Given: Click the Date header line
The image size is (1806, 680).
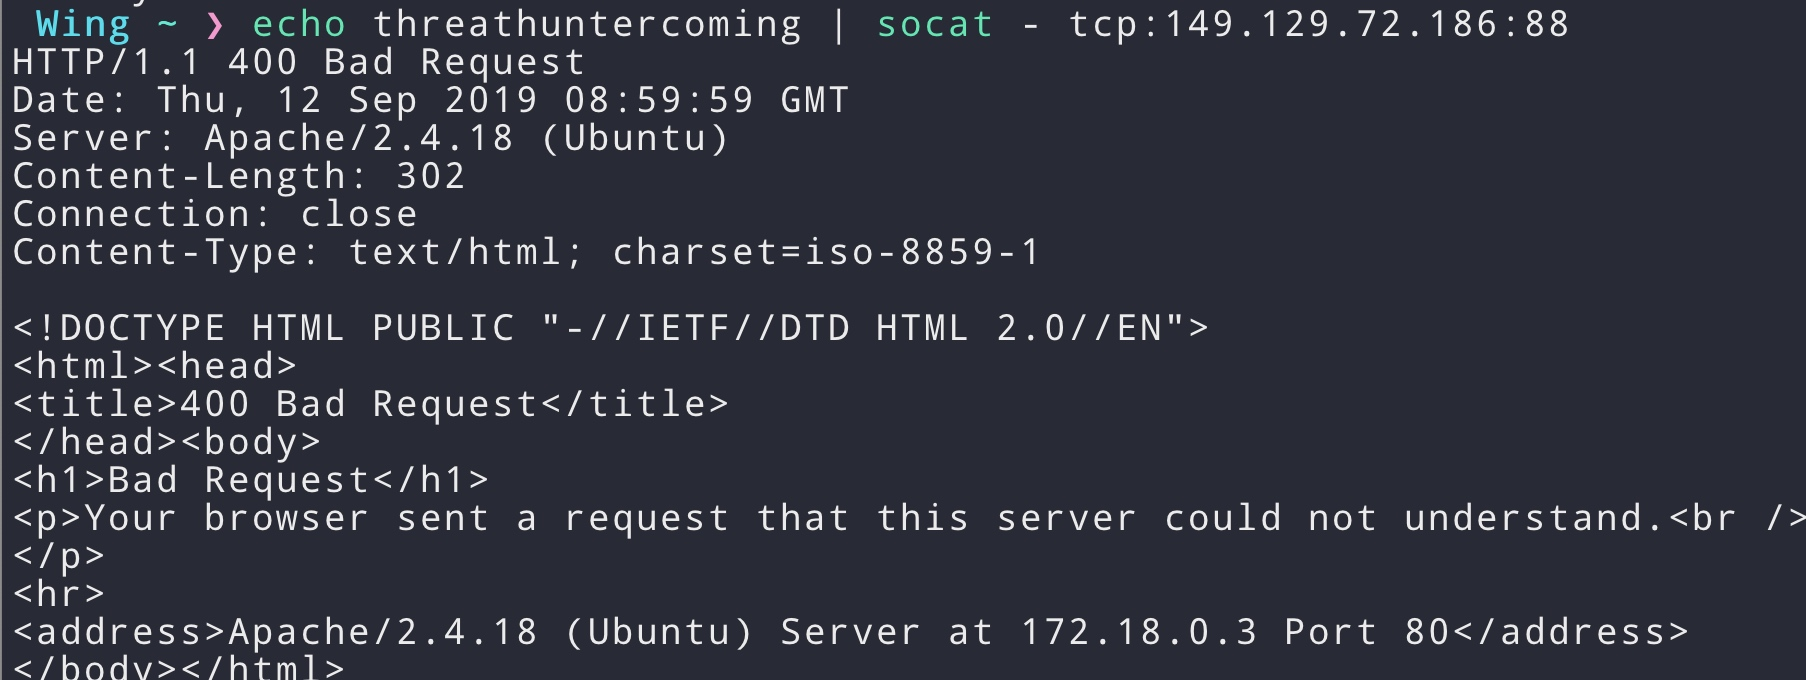Looking at the screenshot, I should coord(430,100).
